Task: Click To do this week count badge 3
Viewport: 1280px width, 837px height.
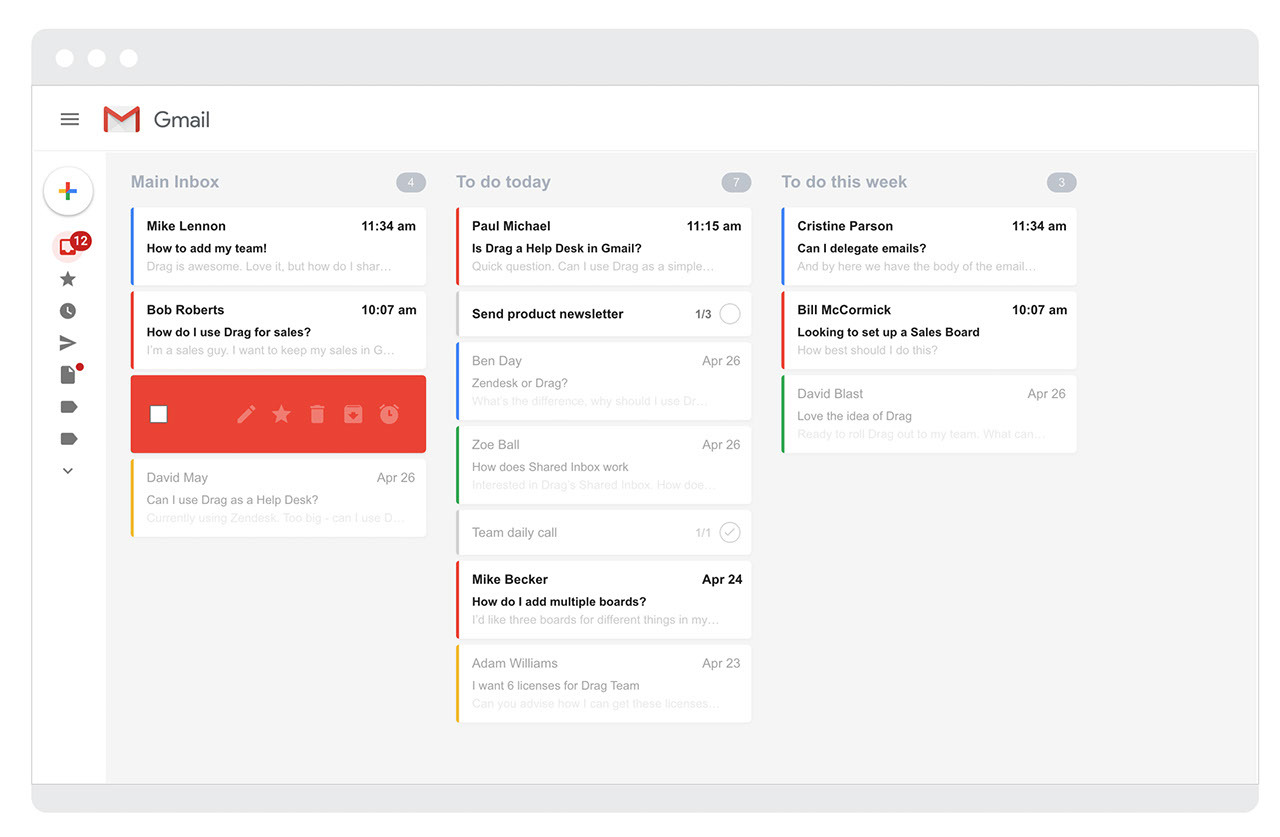Action: pyautogui.click(x=1062, y=183)
